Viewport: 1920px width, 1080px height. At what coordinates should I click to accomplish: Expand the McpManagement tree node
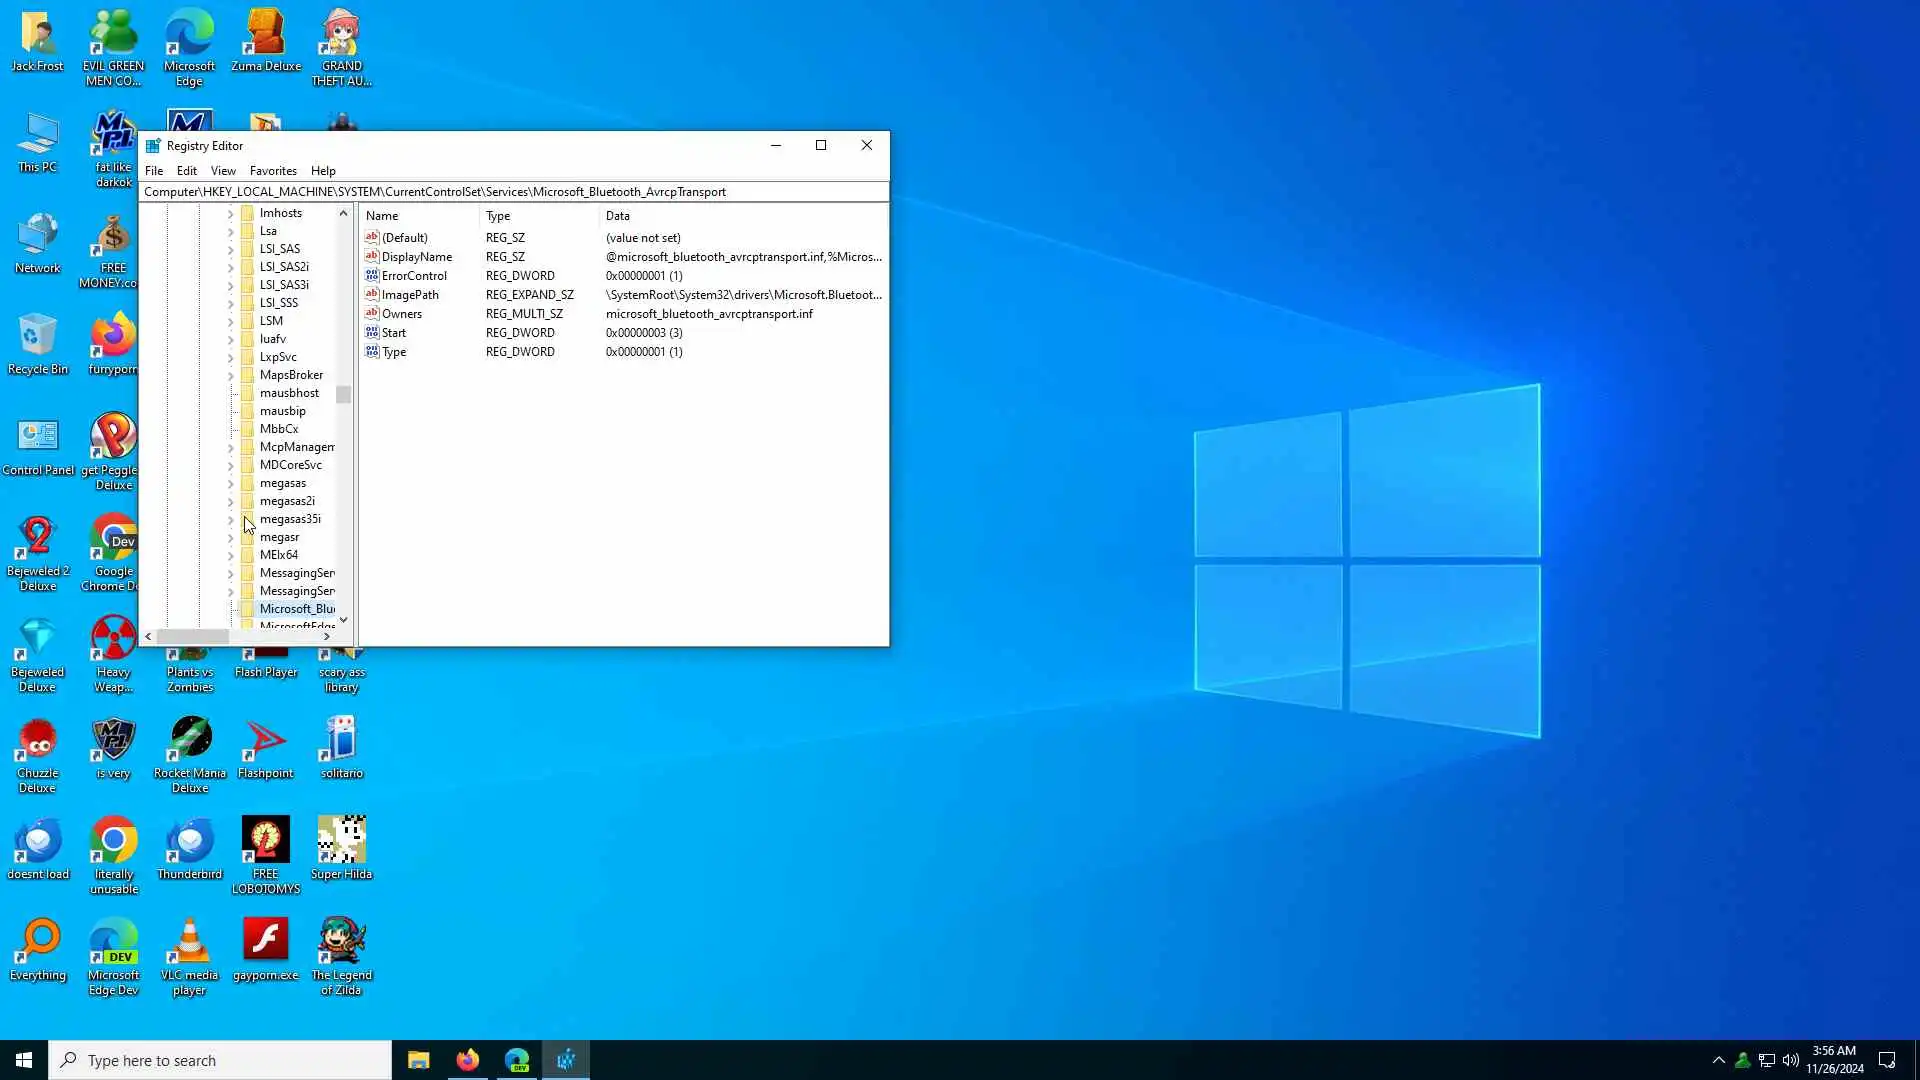(x=230, y=447)
